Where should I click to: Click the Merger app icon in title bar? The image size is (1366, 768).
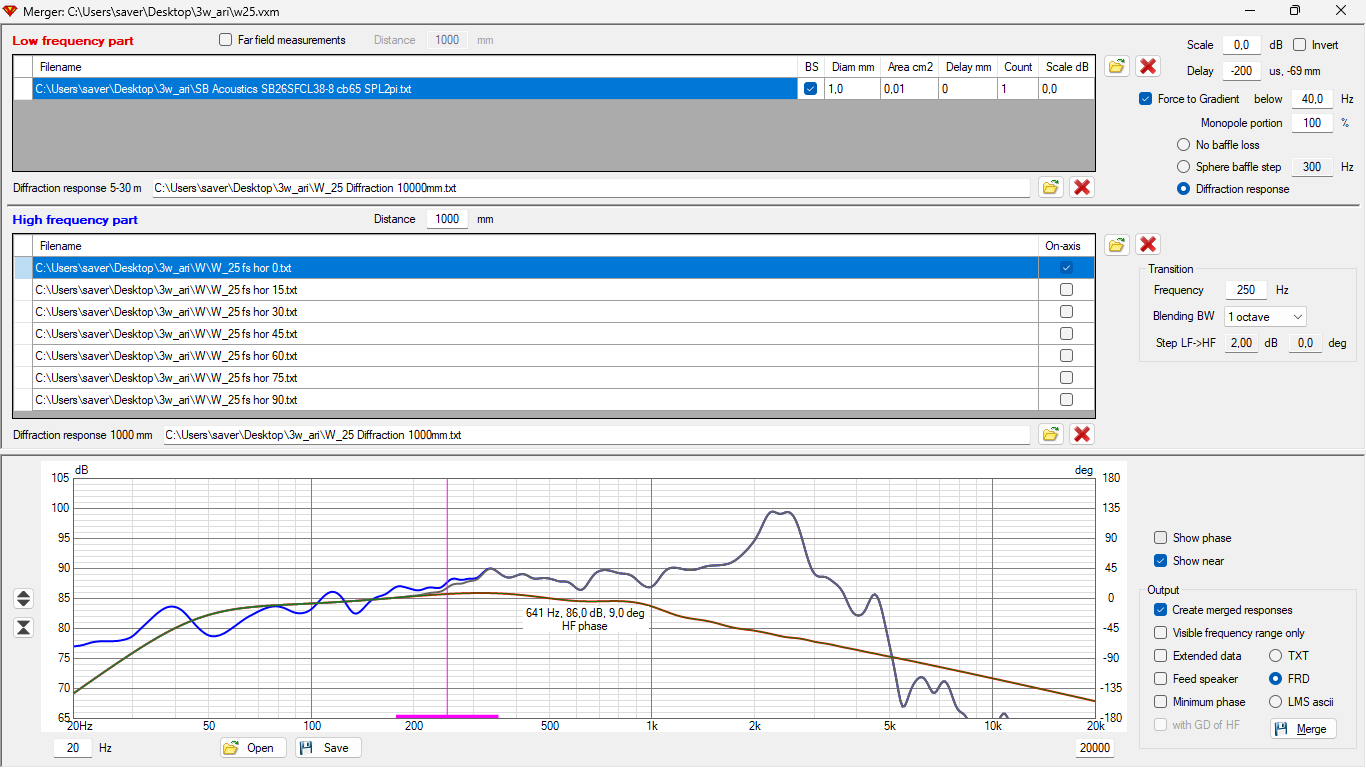coord(12,10)
